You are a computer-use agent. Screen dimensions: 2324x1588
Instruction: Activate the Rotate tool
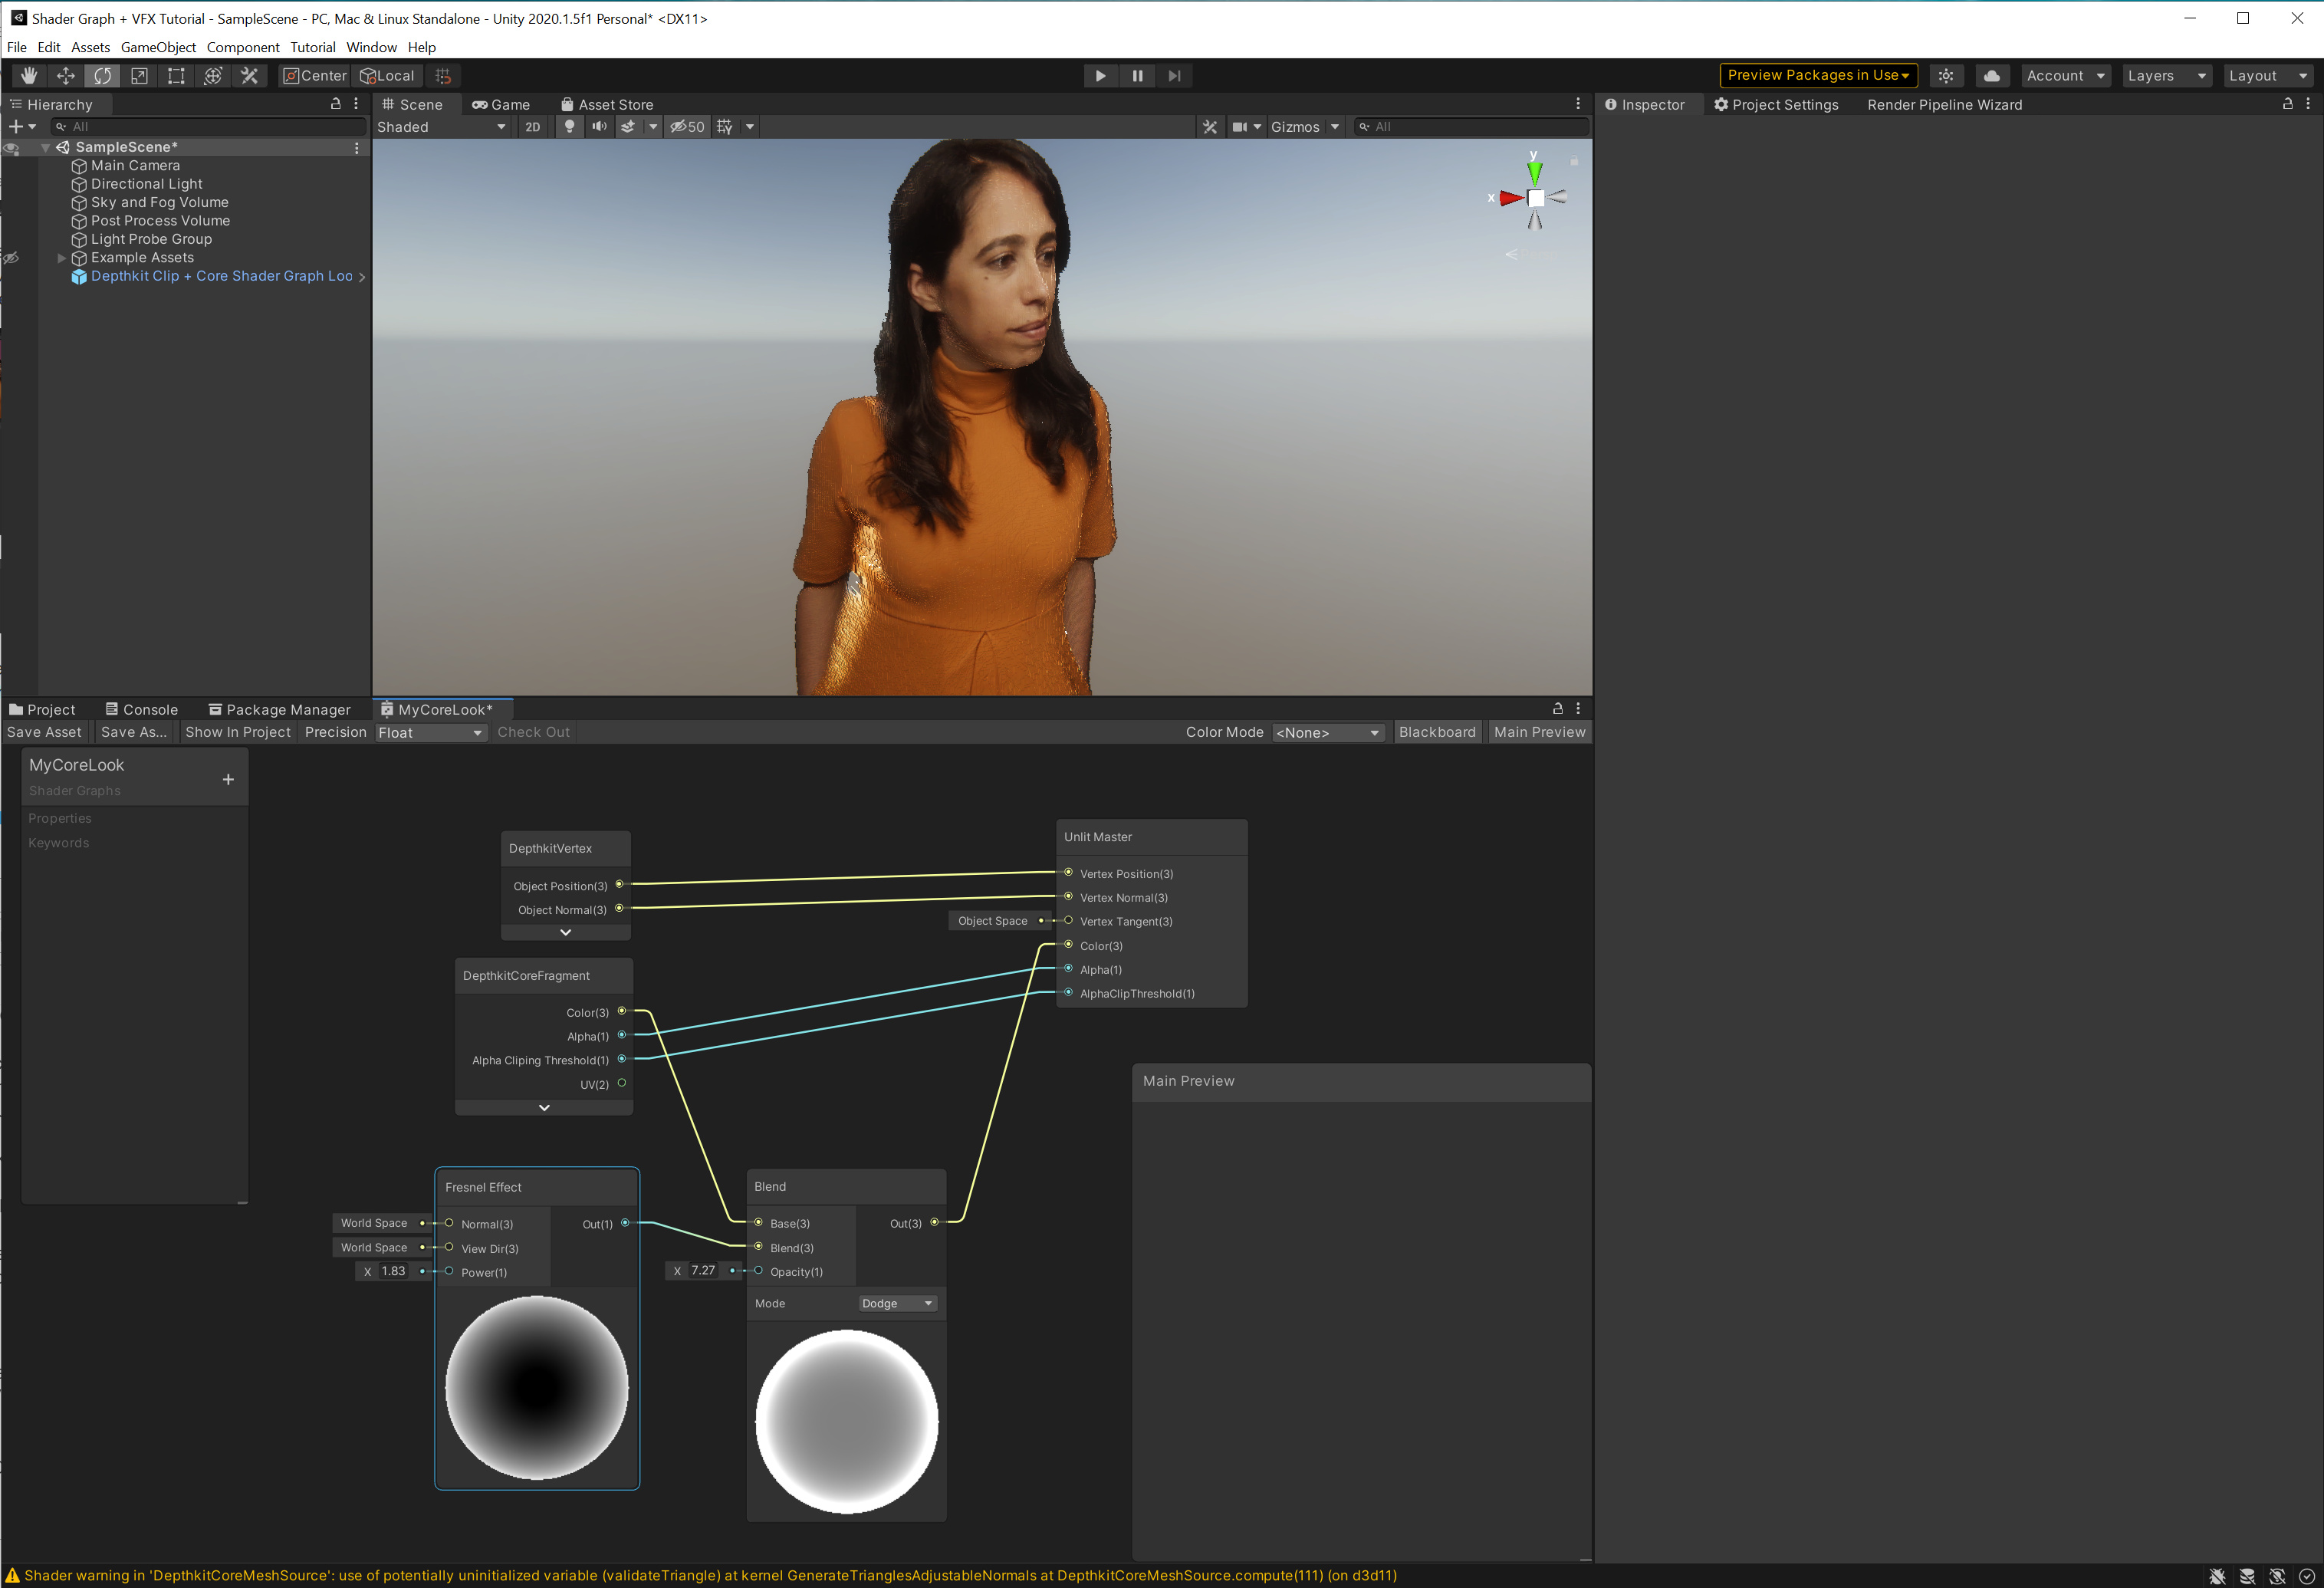pos(102,76)
